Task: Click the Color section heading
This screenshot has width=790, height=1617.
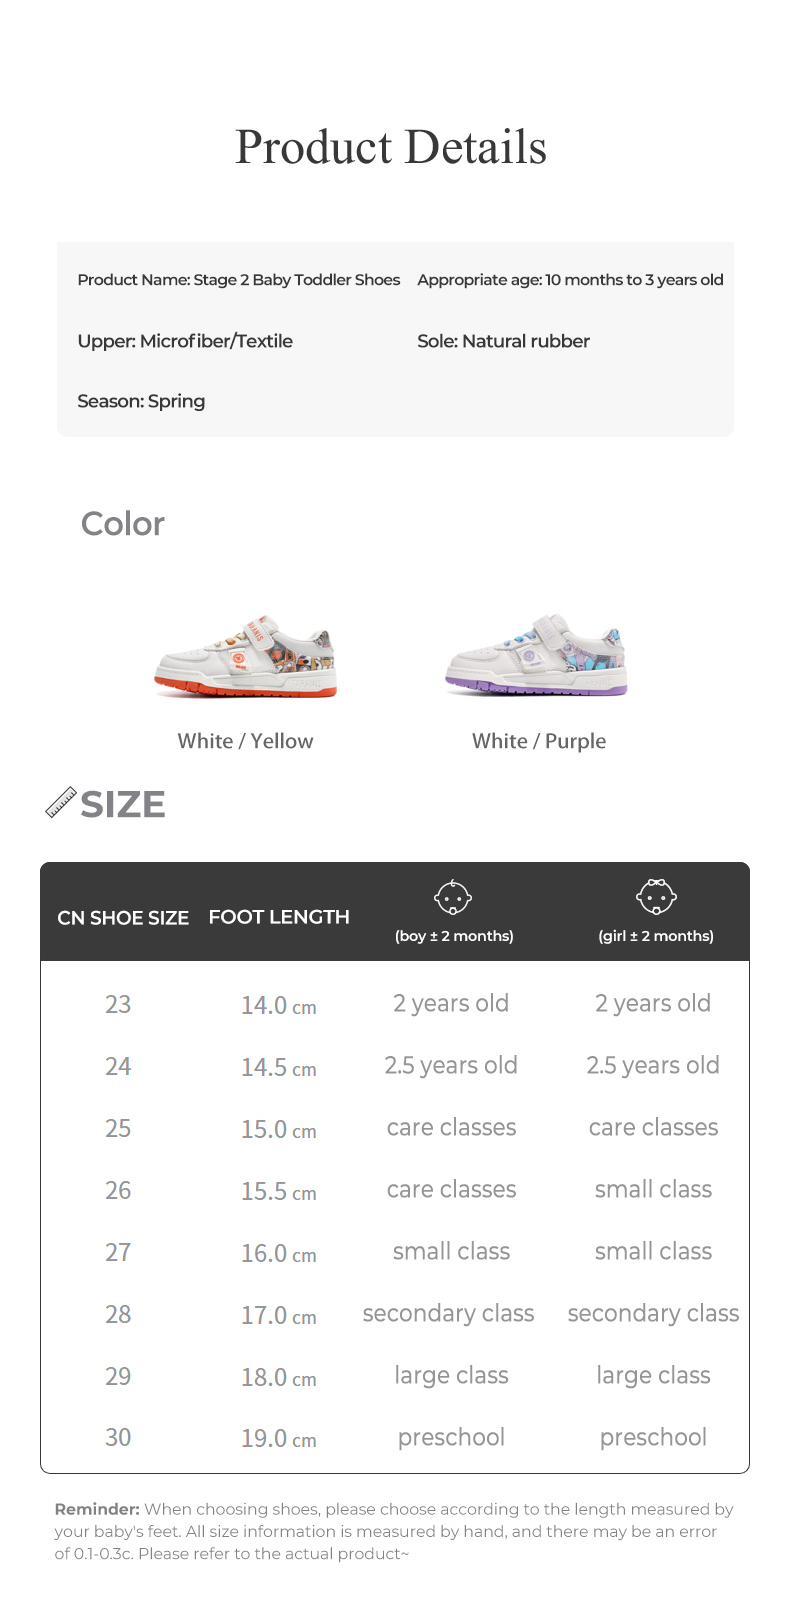Action: (123, 523)
